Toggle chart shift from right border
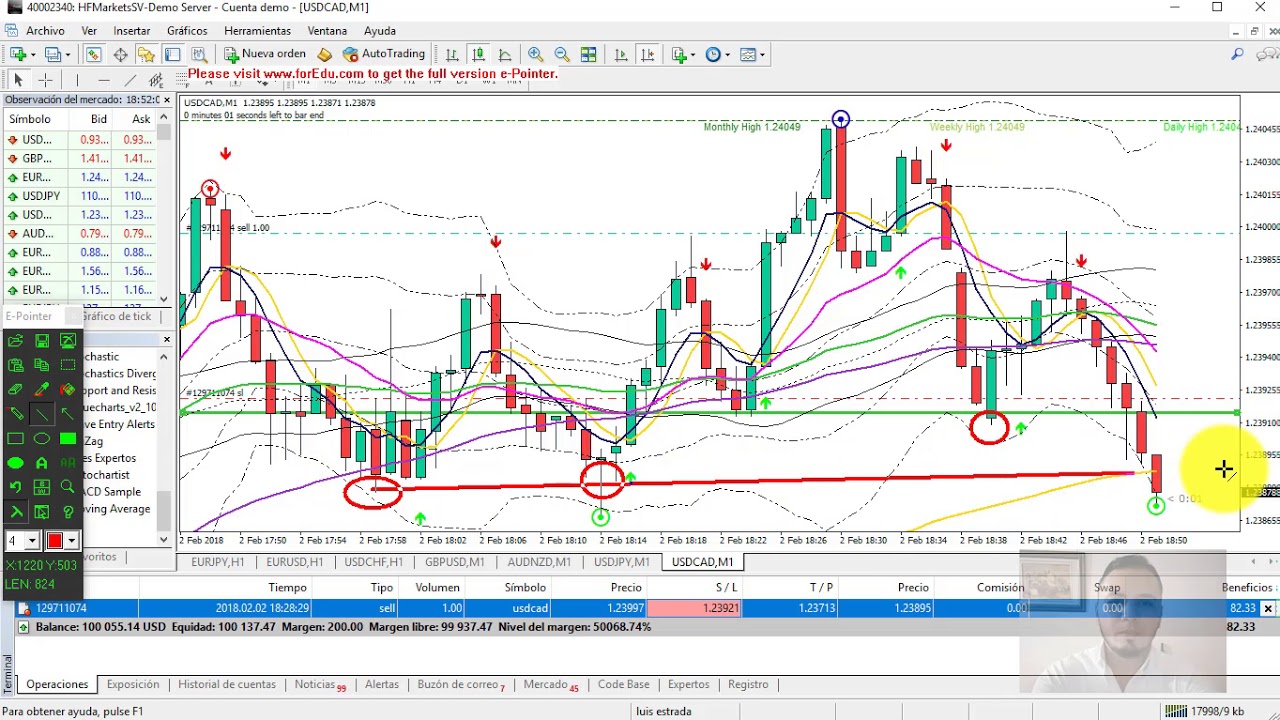This screenshot has height=720, width=1280. click(647, 54)
